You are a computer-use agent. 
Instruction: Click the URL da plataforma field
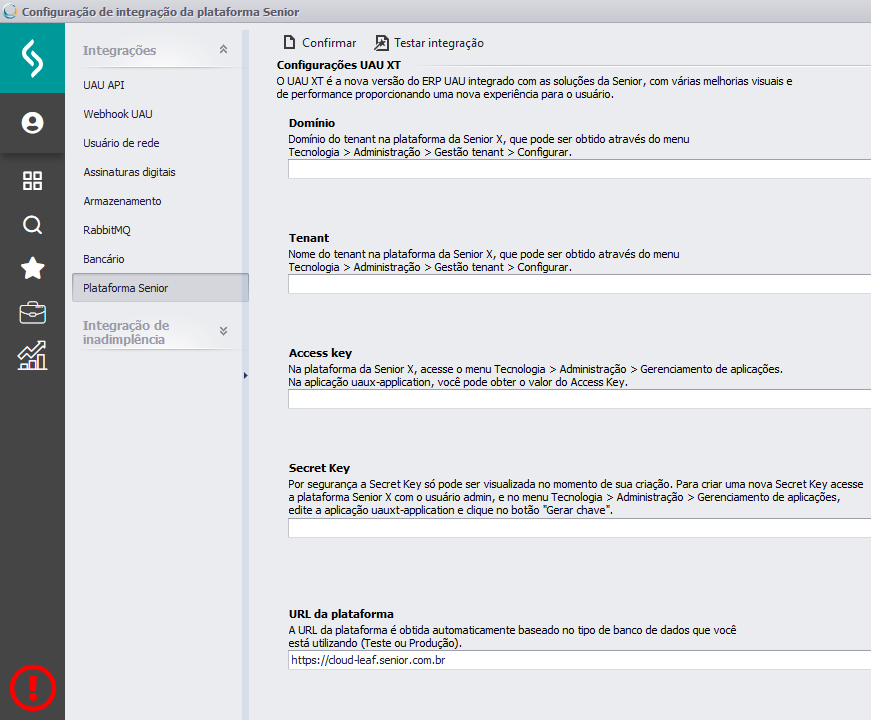tap(500, 659)
